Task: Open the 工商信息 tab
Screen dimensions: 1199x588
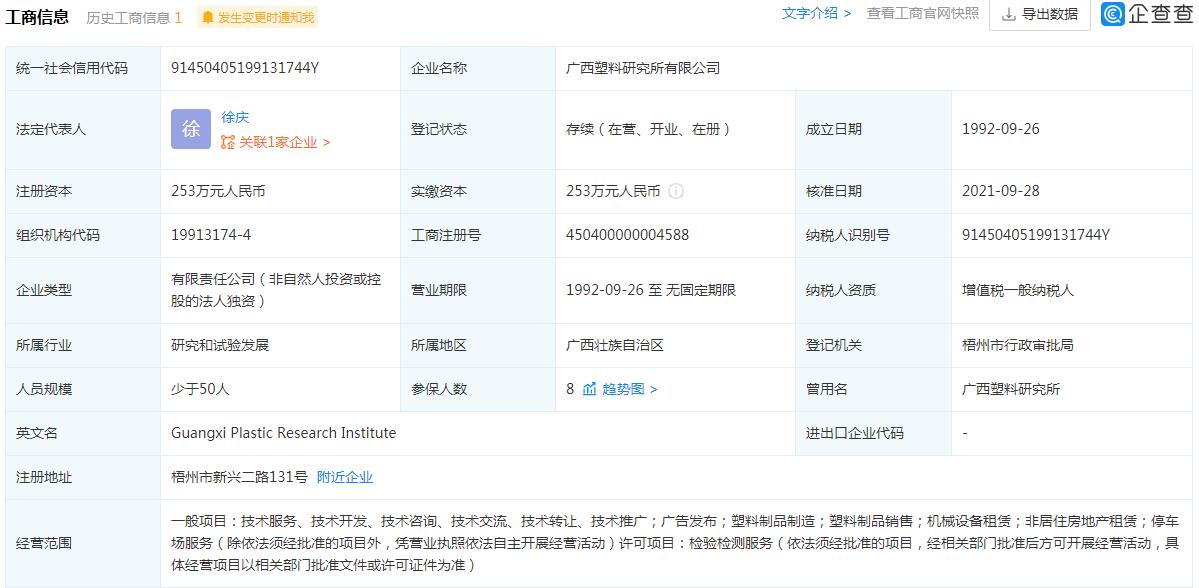Action: pos(37,17)
